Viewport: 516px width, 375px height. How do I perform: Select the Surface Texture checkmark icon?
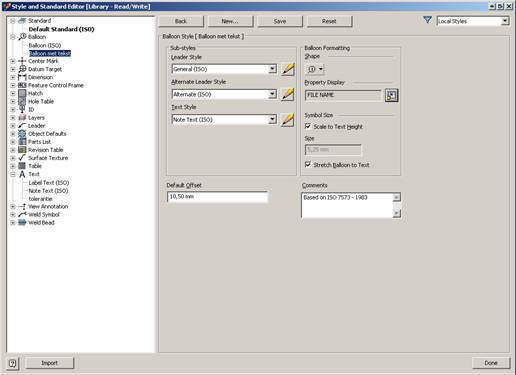pyautogui.click(x=22, y=158)
